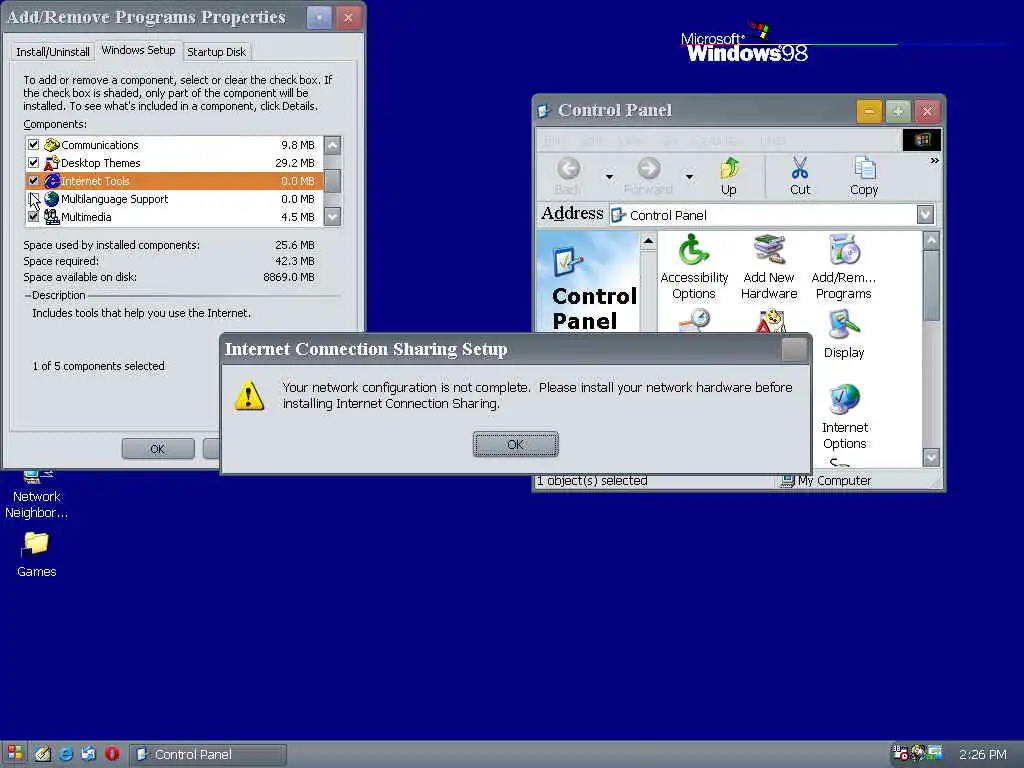The image size is (1024, 768).
Task: Click the Communications component icon
Action: pos(52,145)
